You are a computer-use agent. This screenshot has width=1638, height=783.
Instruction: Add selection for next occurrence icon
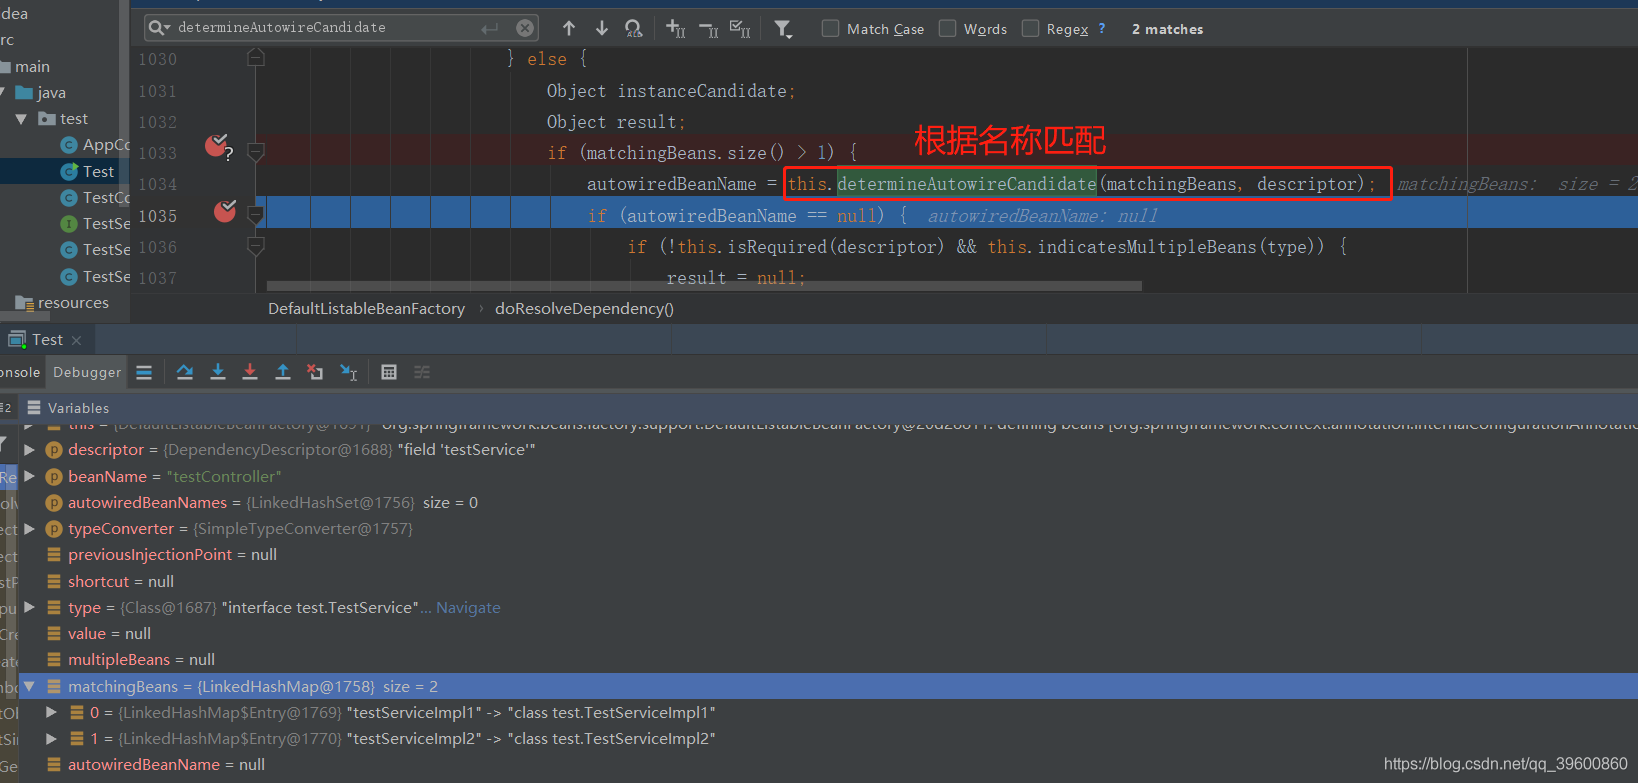pyautogui.click(x=676, y=28)
